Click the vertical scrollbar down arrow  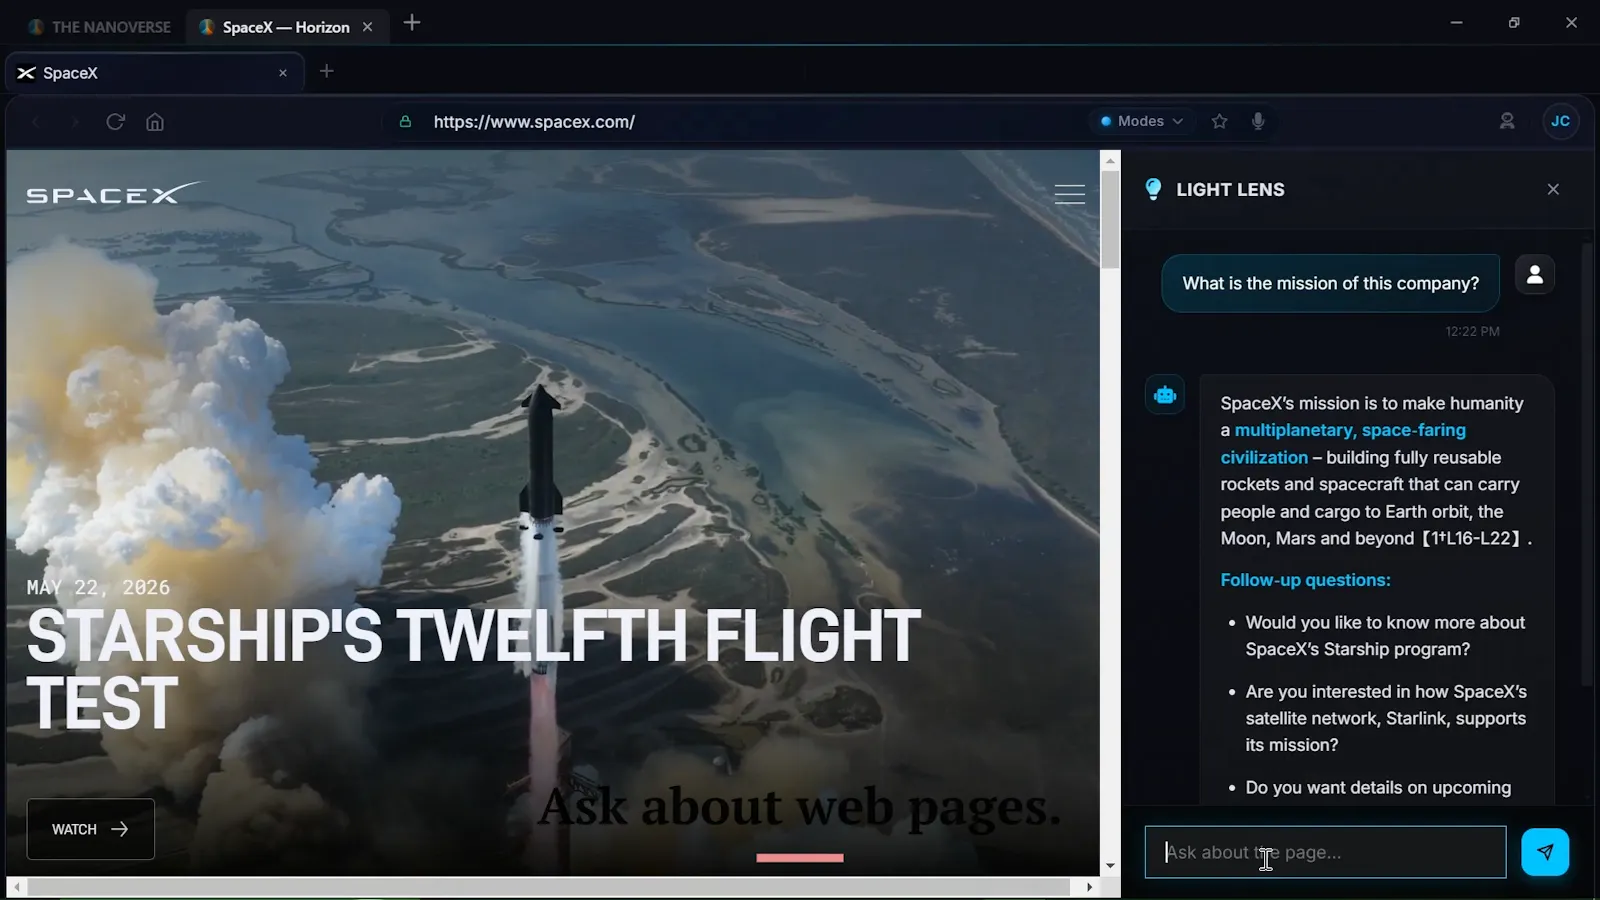pyautogui.click(x=1110, y=866)
